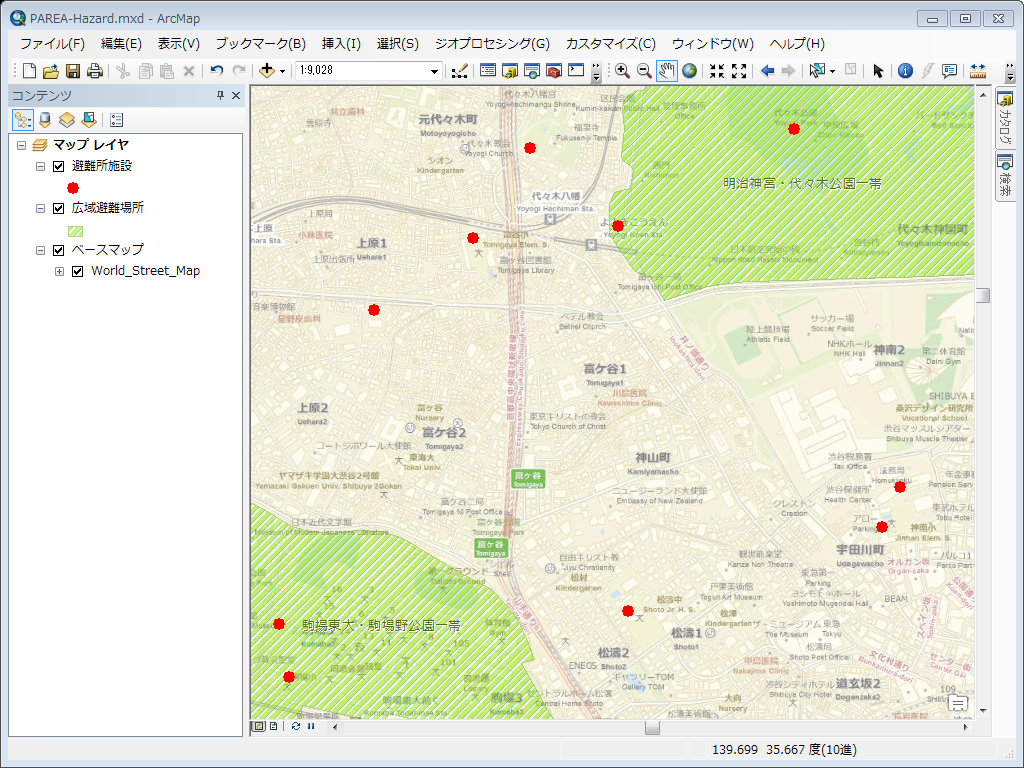The image size is (1024, 768).
Task: Open a map document file
Action: 51,71
